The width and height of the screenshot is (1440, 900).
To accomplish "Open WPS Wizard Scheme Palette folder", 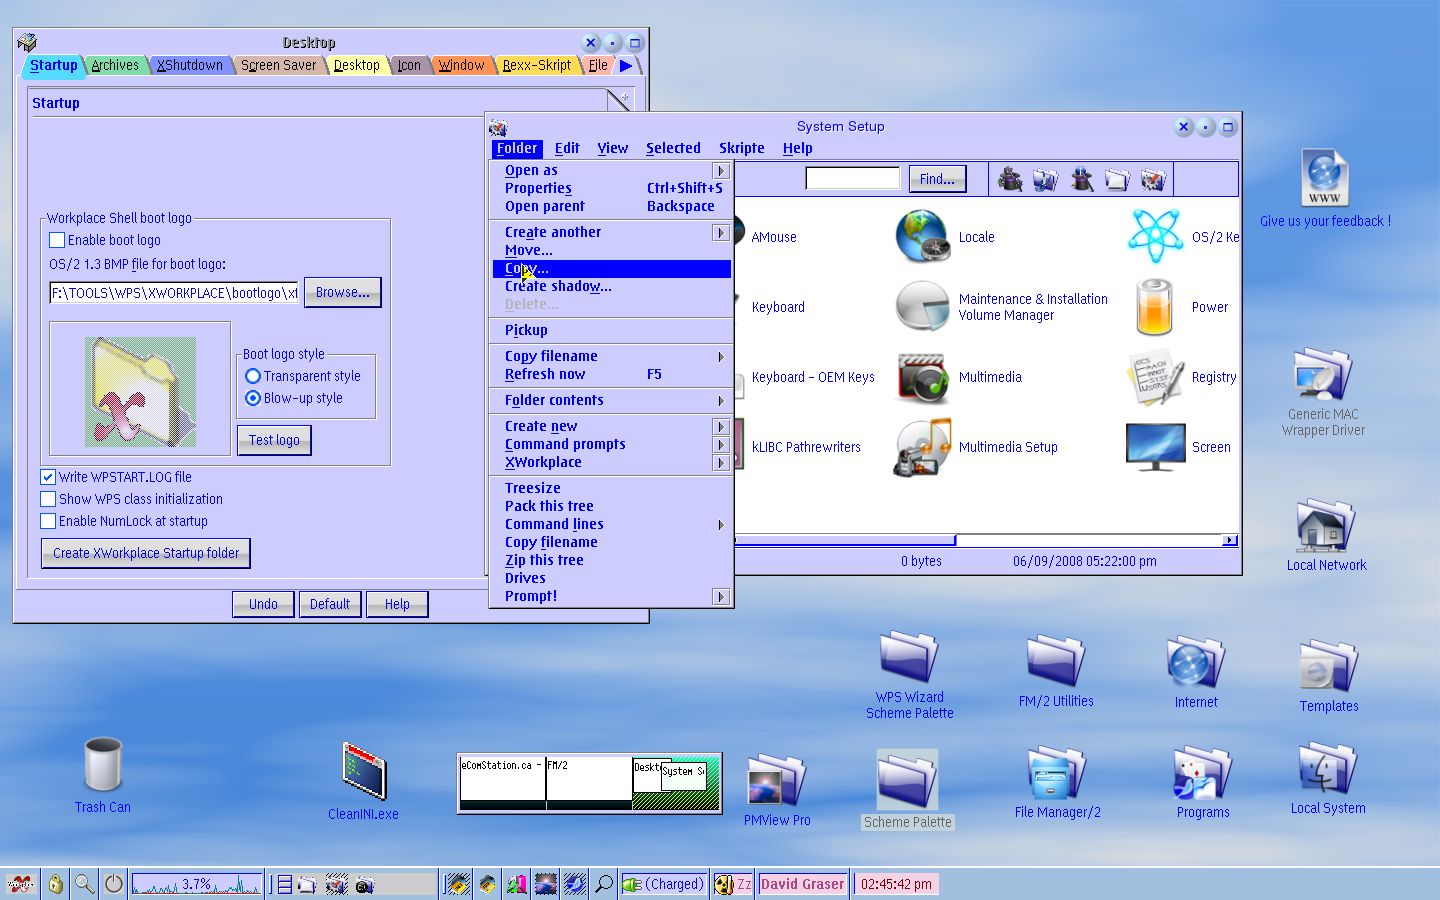I will [x=909, y=657].
